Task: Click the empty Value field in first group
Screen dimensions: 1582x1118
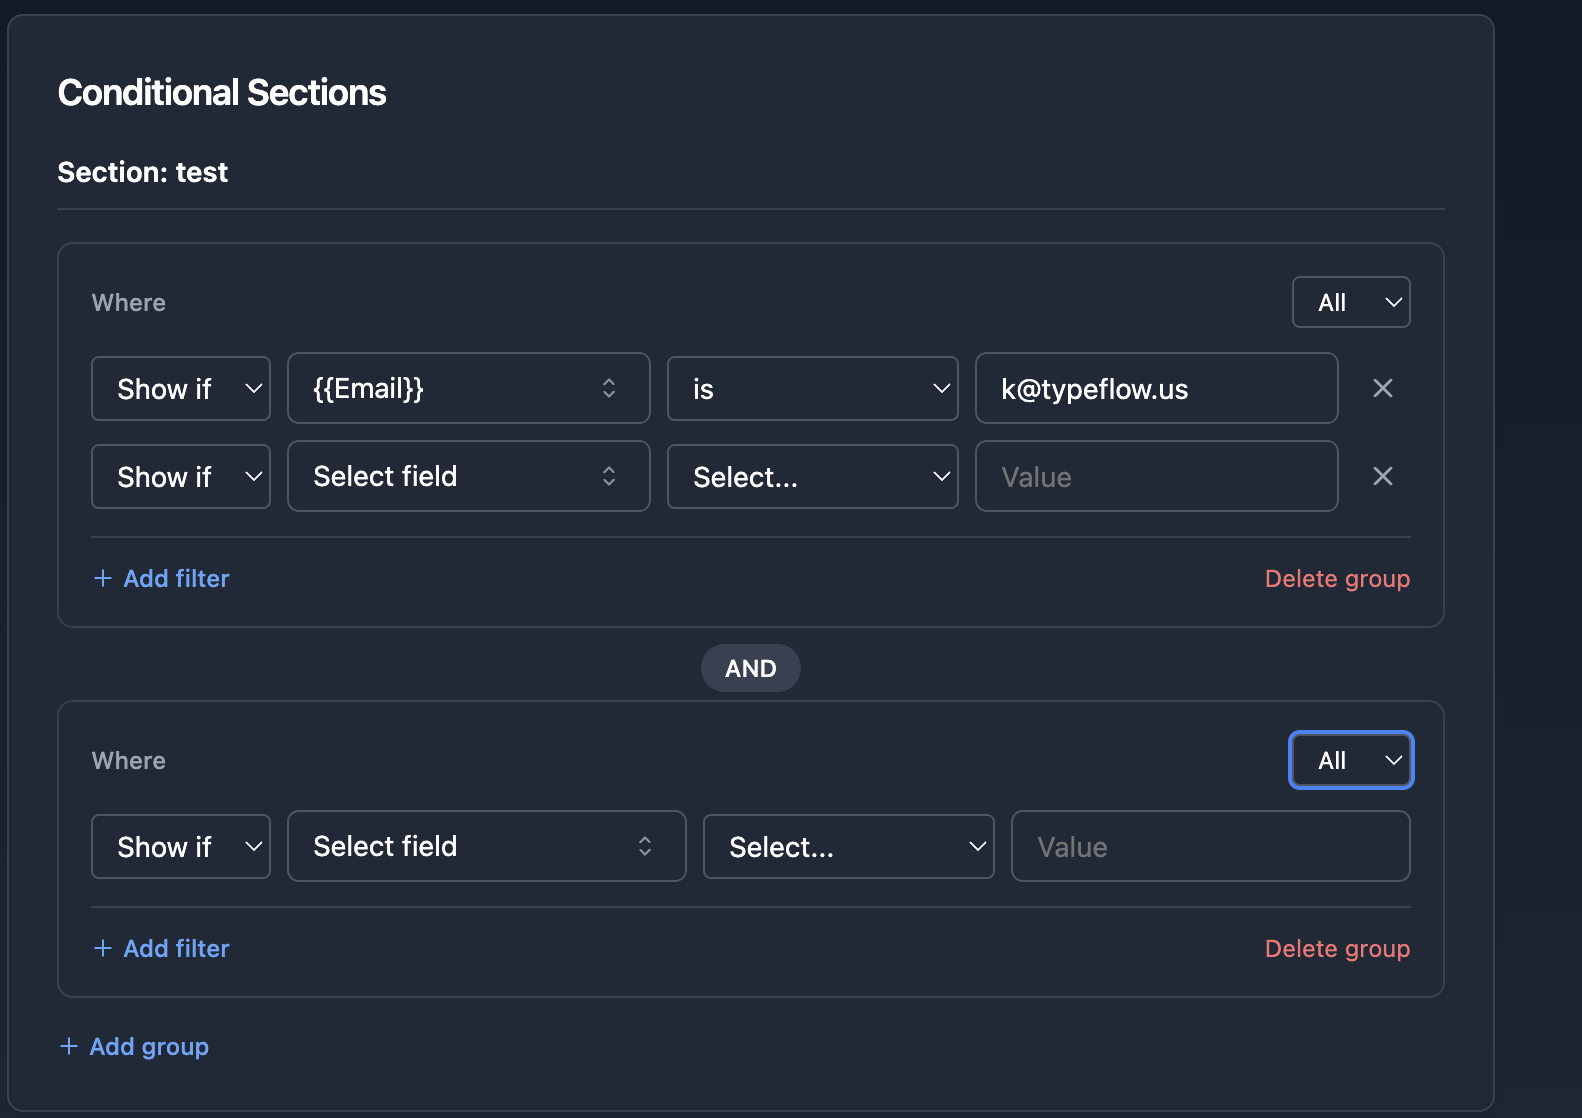Action: pos(1156,476)
